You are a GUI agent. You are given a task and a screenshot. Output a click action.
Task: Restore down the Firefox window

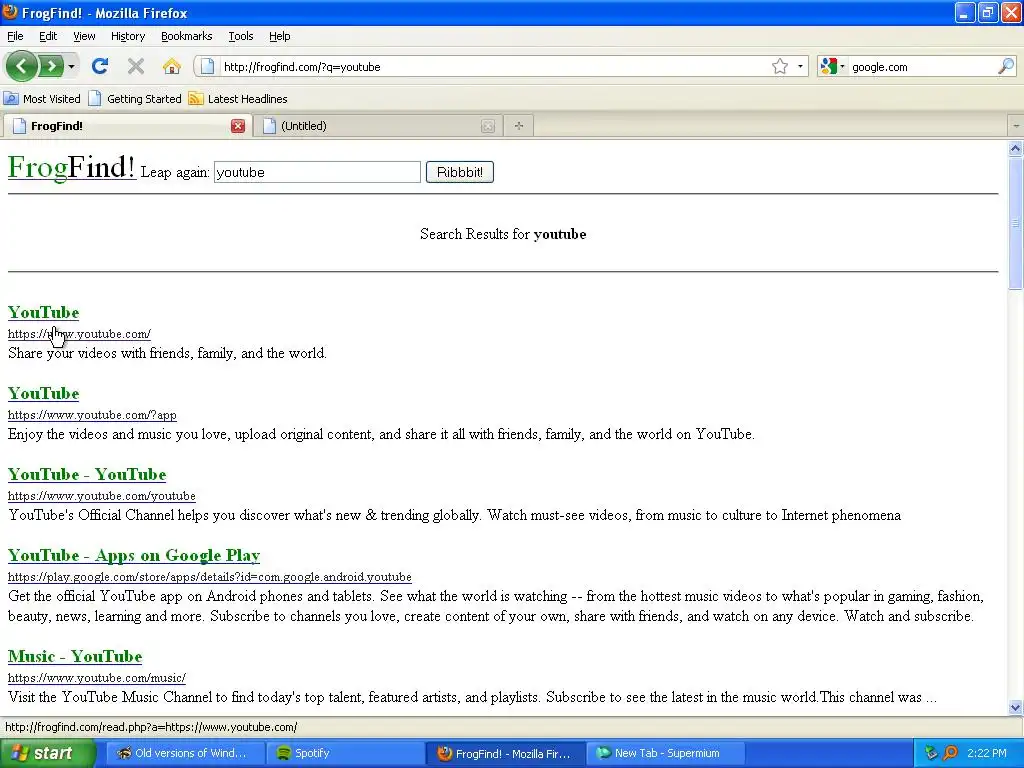coord(988,12)
